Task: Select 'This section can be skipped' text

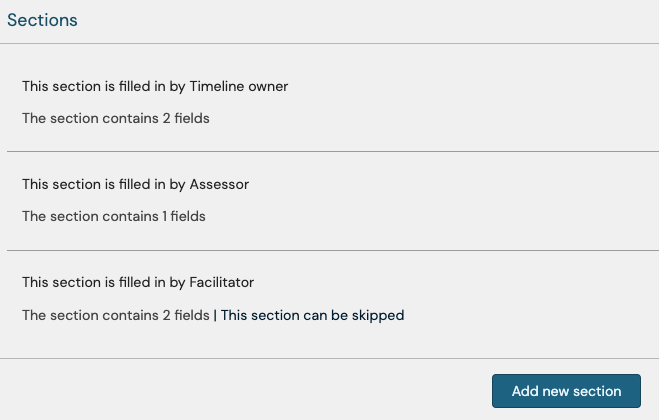Action: (x=312, y=315)
